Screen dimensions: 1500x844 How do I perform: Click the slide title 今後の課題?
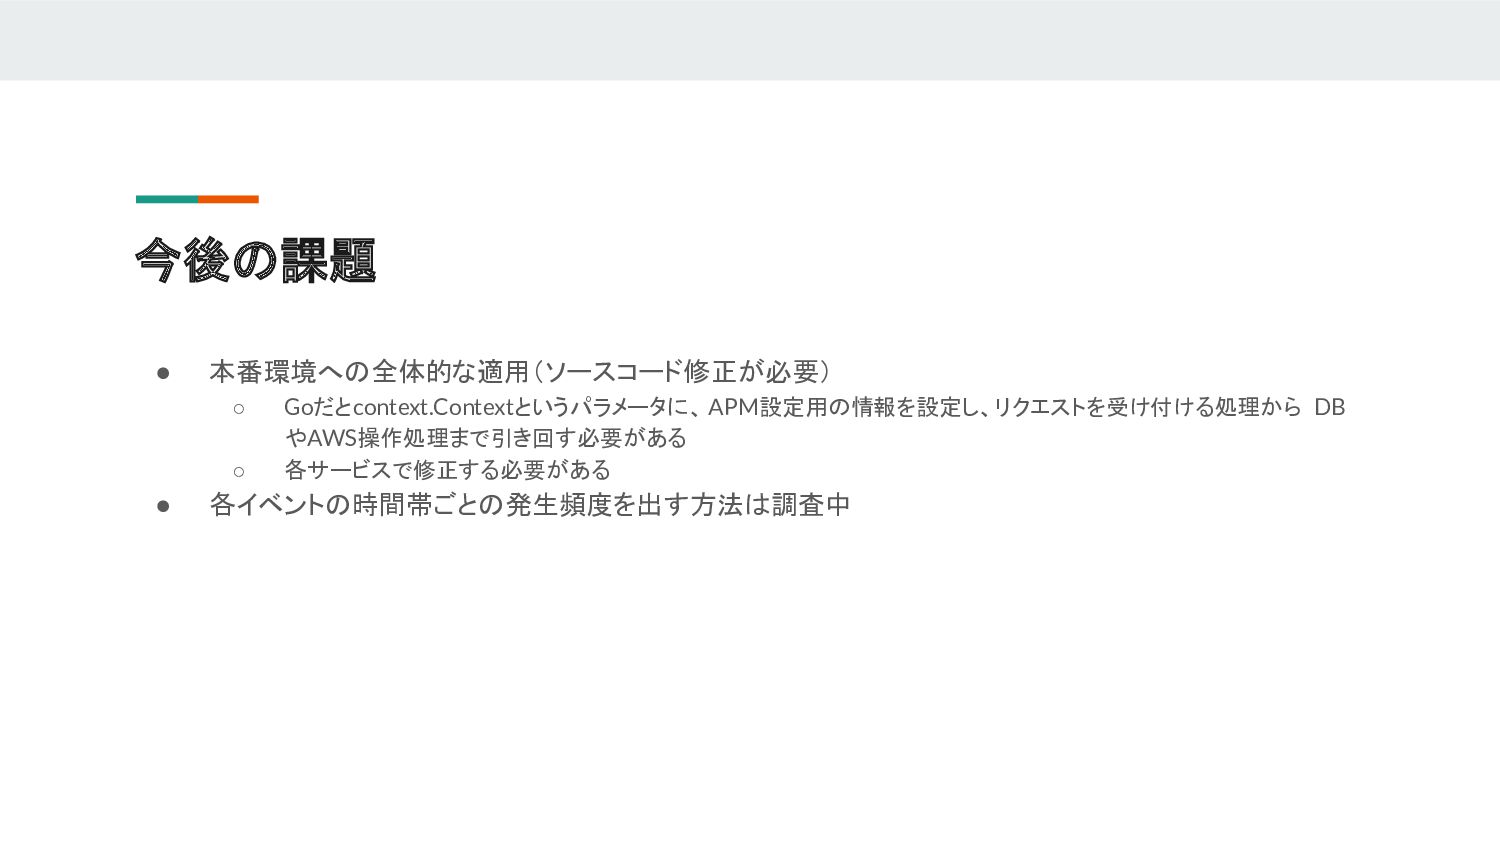[256, 261]
